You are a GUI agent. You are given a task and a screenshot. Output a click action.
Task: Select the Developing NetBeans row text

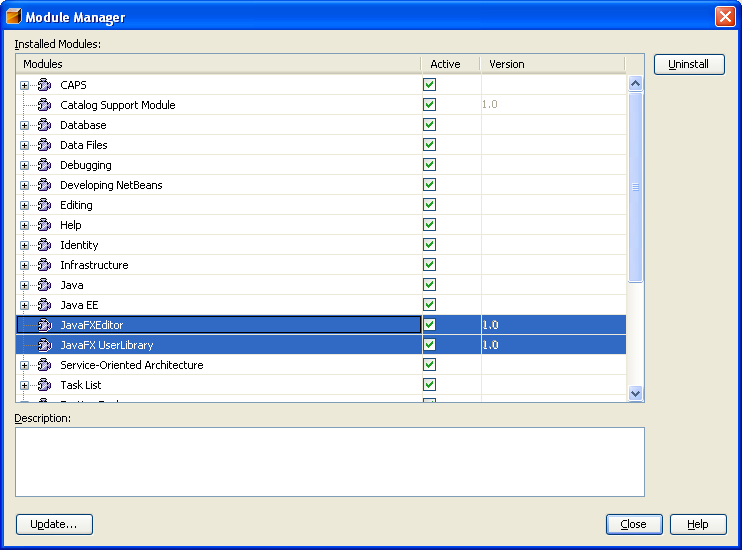[111, 185]
